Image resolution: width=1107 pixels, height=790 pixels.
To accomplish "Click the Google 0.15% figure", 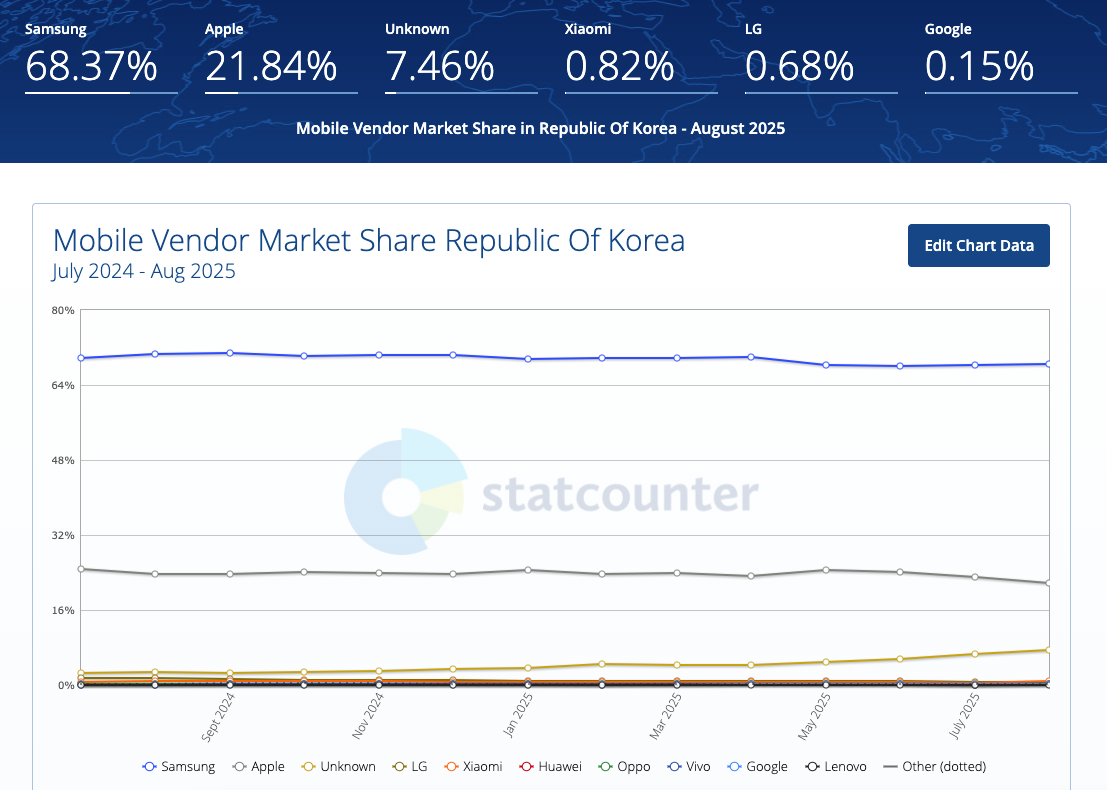I will click(980, 66).
